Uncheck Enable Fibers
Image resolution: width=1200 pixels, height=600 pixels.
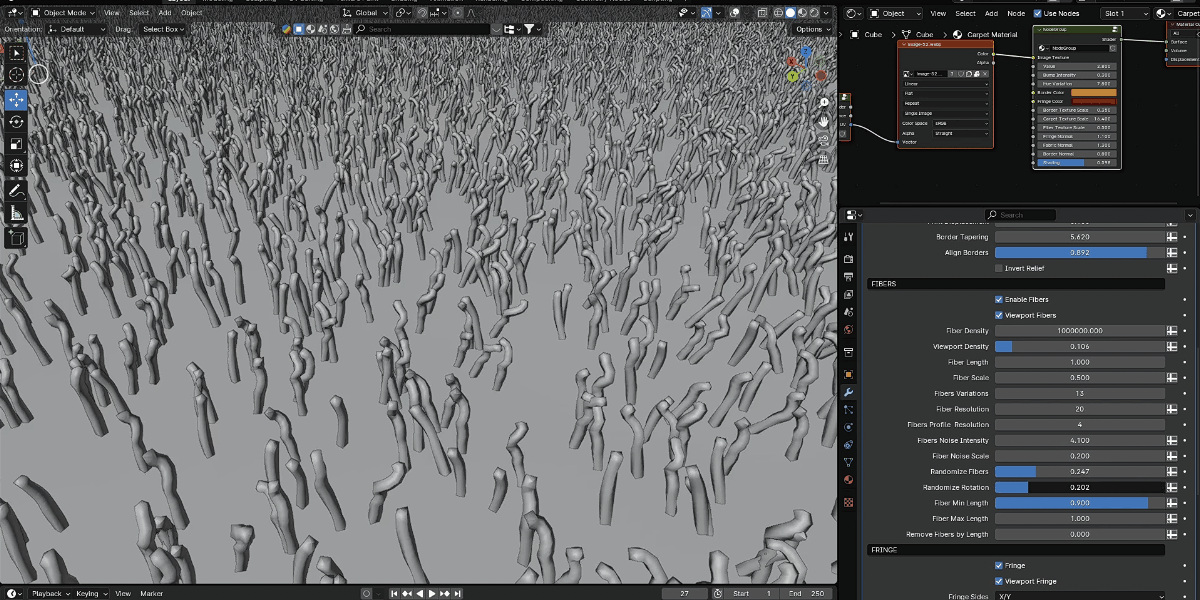click(x=999, y=299)
